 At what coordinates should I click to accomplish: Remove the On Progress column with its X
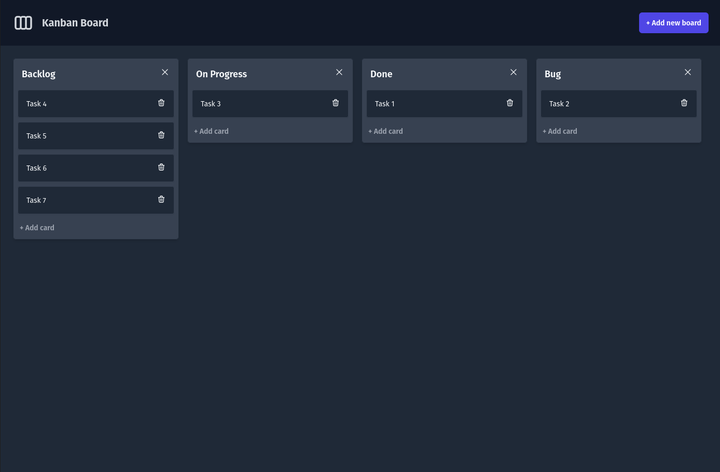(x=339, y=72)
